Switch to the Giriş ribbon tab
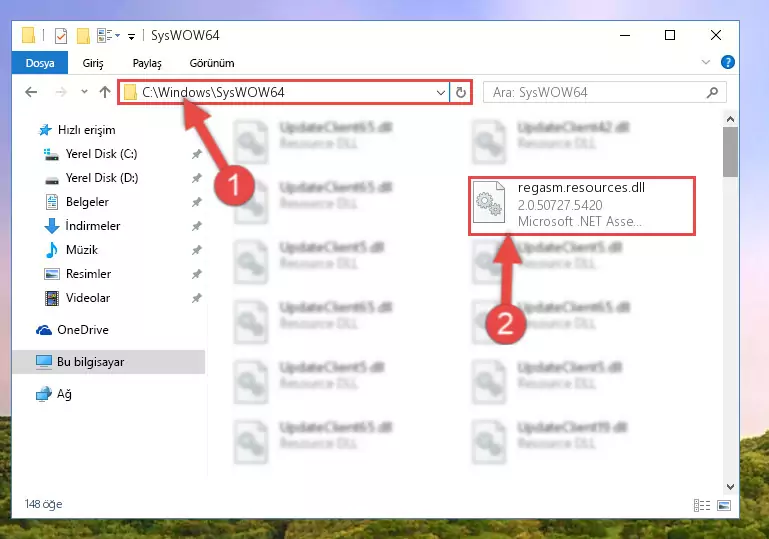This screenshot has height=539, width=769. click(x=93, y=63)
